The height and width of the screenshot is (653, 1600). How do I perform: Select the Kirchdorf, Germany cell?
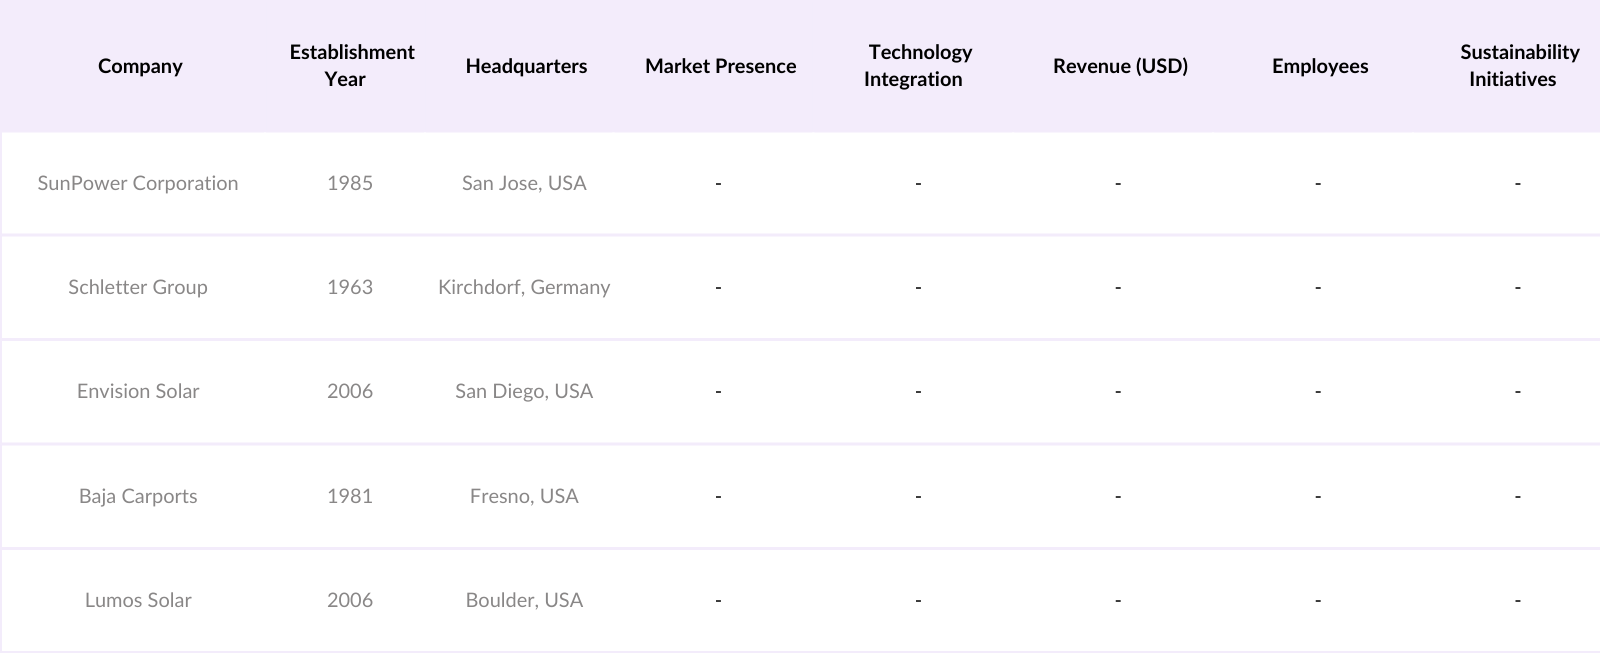click(524, 287)
